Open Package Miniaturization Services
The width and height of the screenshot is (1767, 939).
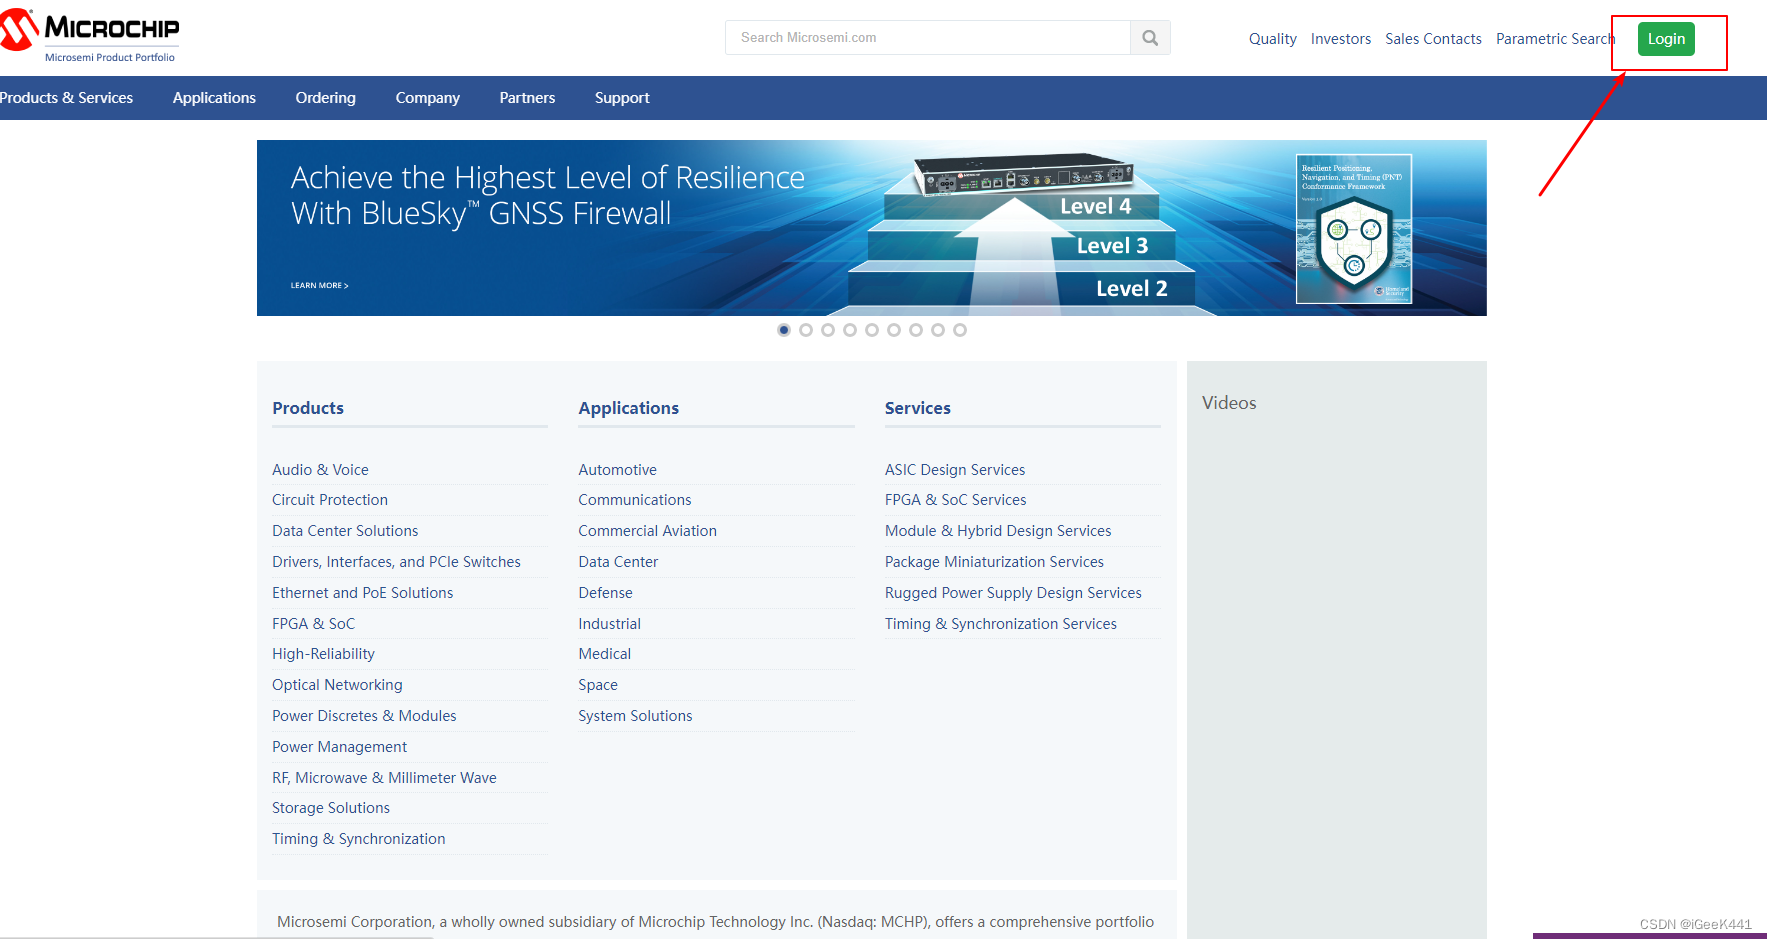click(994, 562)
